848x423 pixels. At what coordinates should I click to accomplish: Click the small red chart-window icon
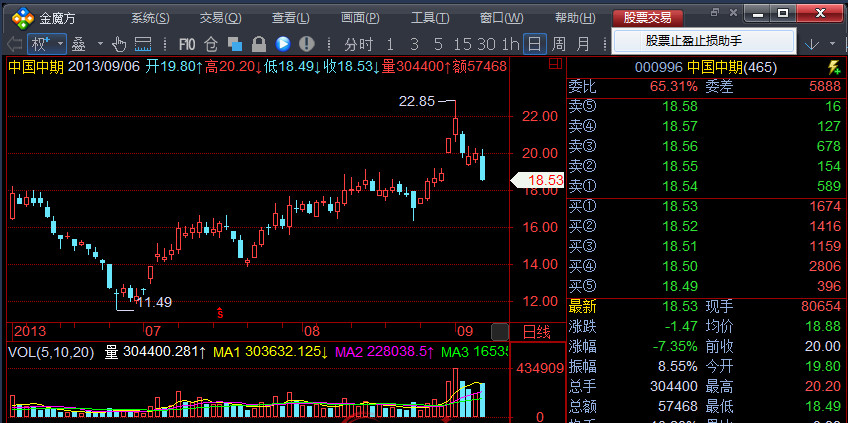point(555,64)
